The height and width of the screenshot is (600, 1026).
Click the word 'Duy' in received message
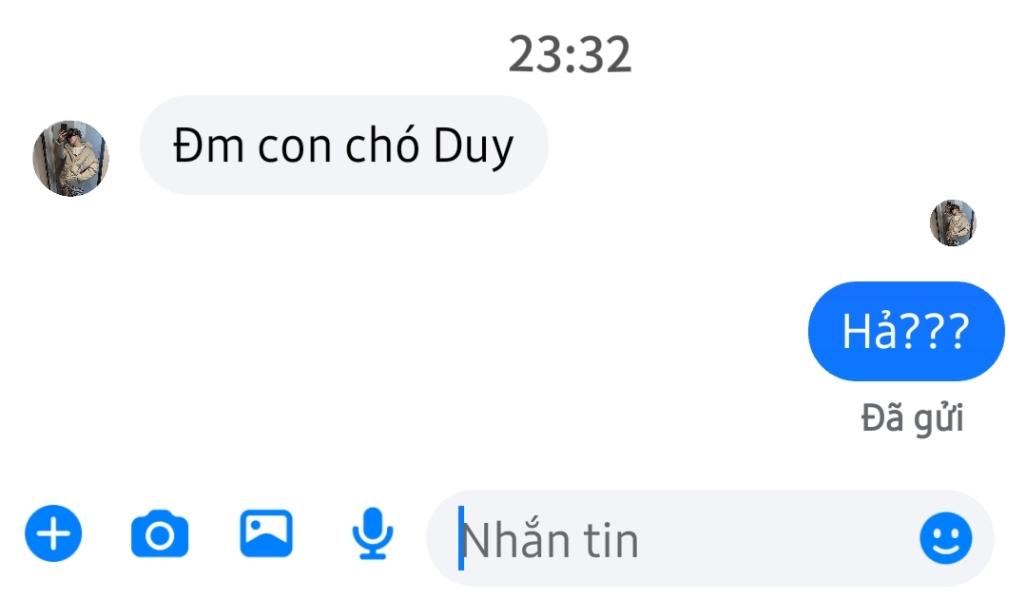click(474, 147)
